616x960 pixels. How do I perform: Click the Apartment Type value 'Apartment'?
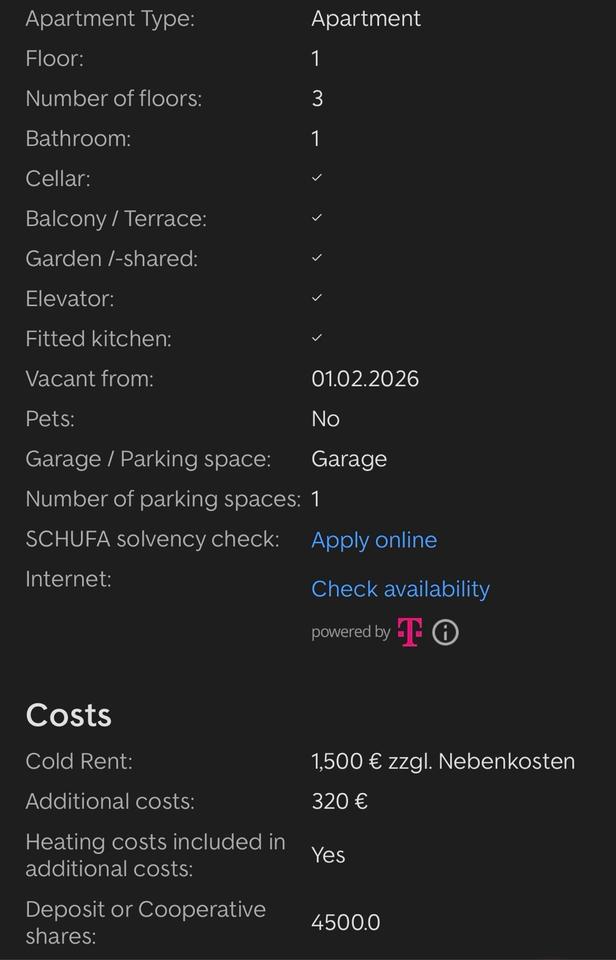click(366, 18)
